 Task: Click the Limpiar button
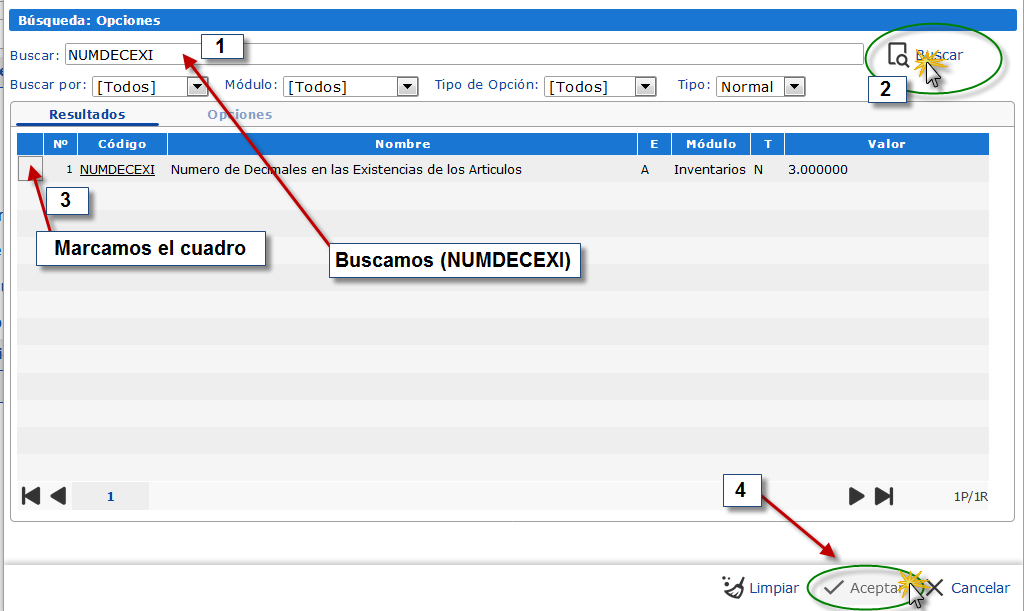(x=760, y=588)
